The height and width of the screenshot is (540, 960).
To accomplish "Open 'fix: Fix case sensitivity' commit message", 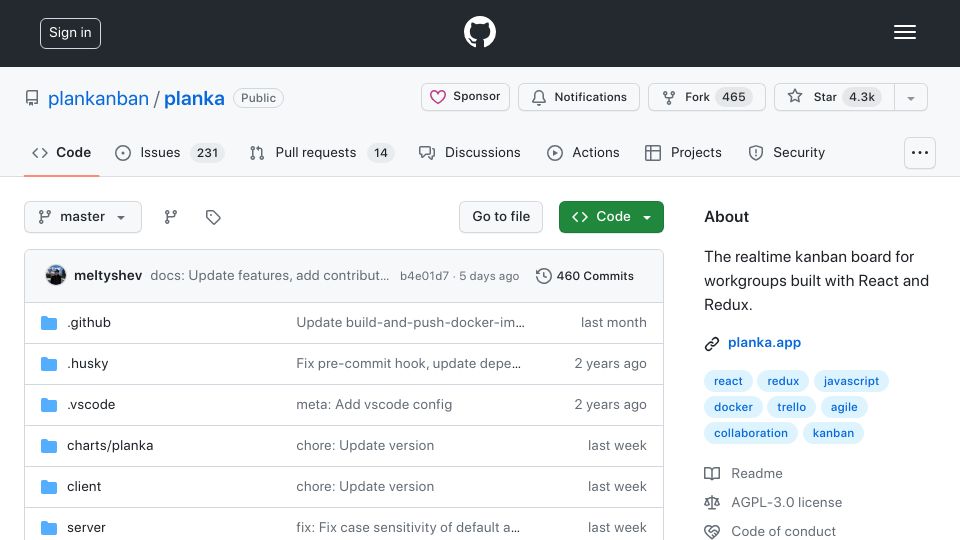I will 408,528.
